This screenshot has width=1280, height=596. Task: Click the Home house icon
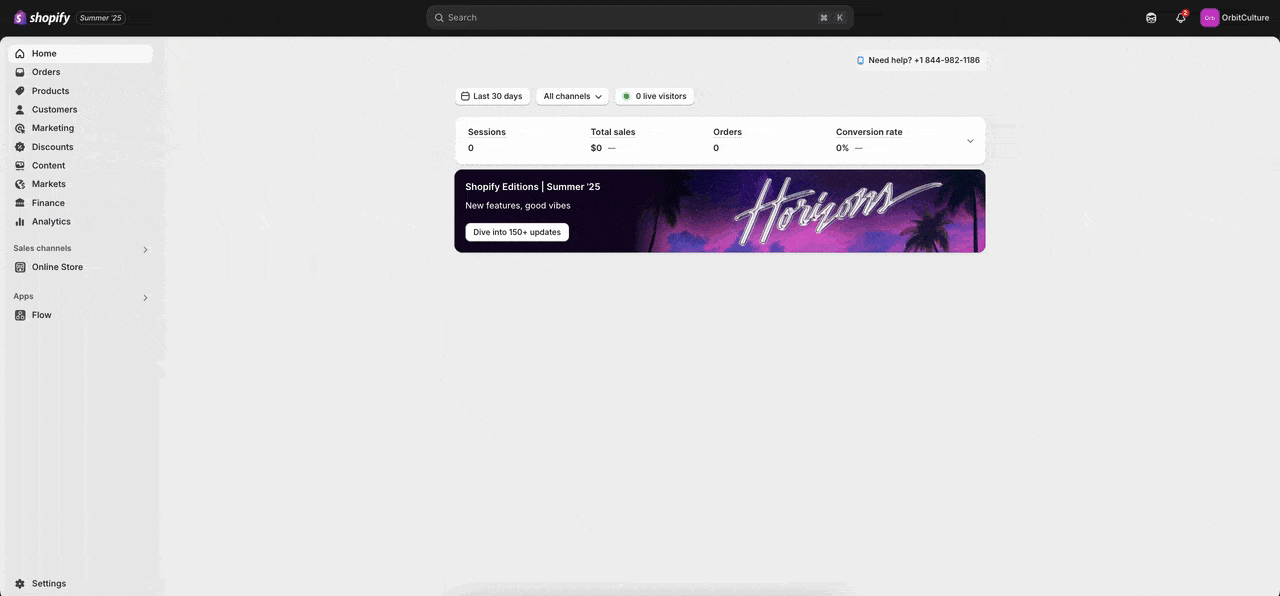pyautogui.click(x=20, y=54)
